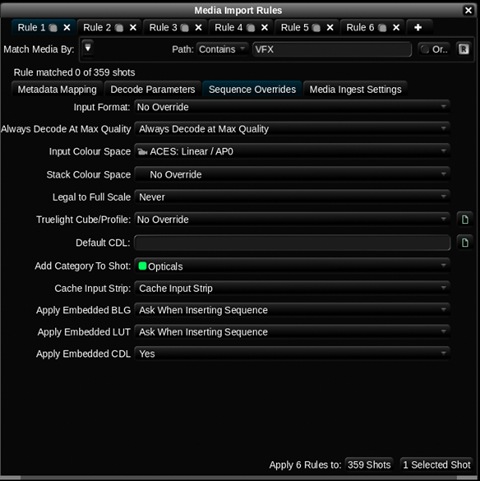
Task: Add a new rule with the plus icon
Action: pos(418,28)
